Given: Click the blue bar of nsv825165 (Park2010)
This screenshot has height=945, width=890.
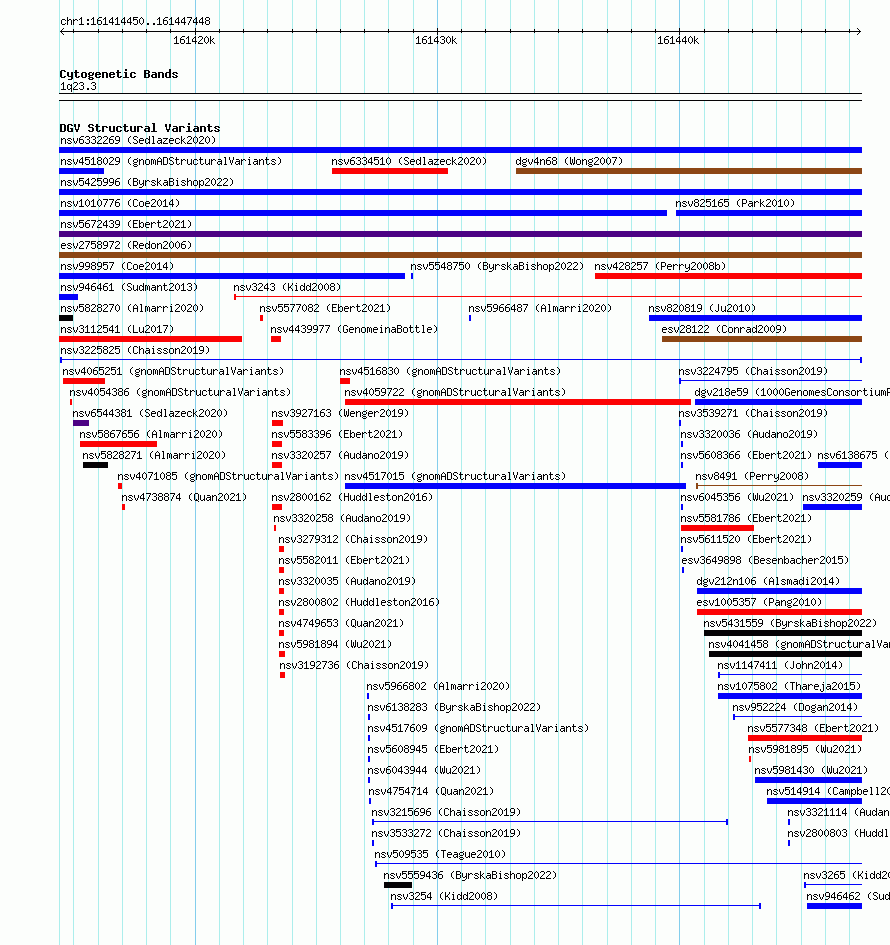Looking at the screenshot, I should tap(769, 213).
